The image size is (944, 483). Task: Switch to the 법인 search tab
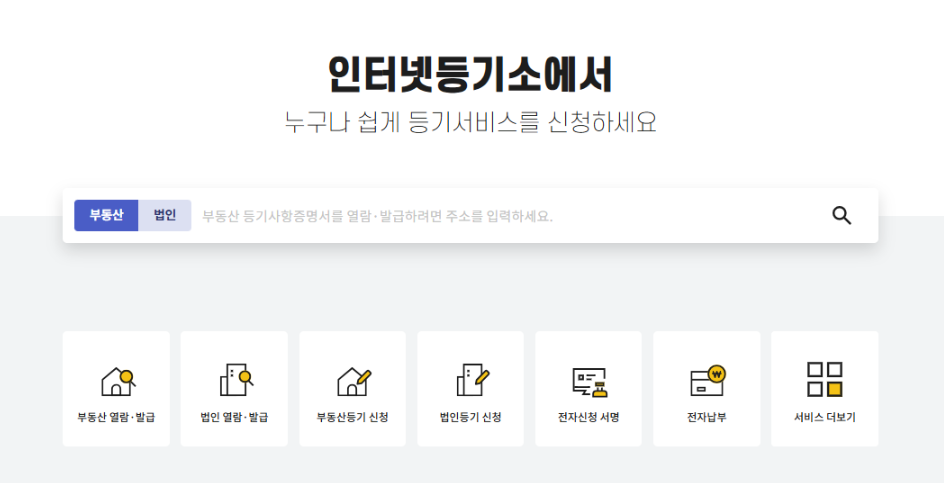(165, 216)
